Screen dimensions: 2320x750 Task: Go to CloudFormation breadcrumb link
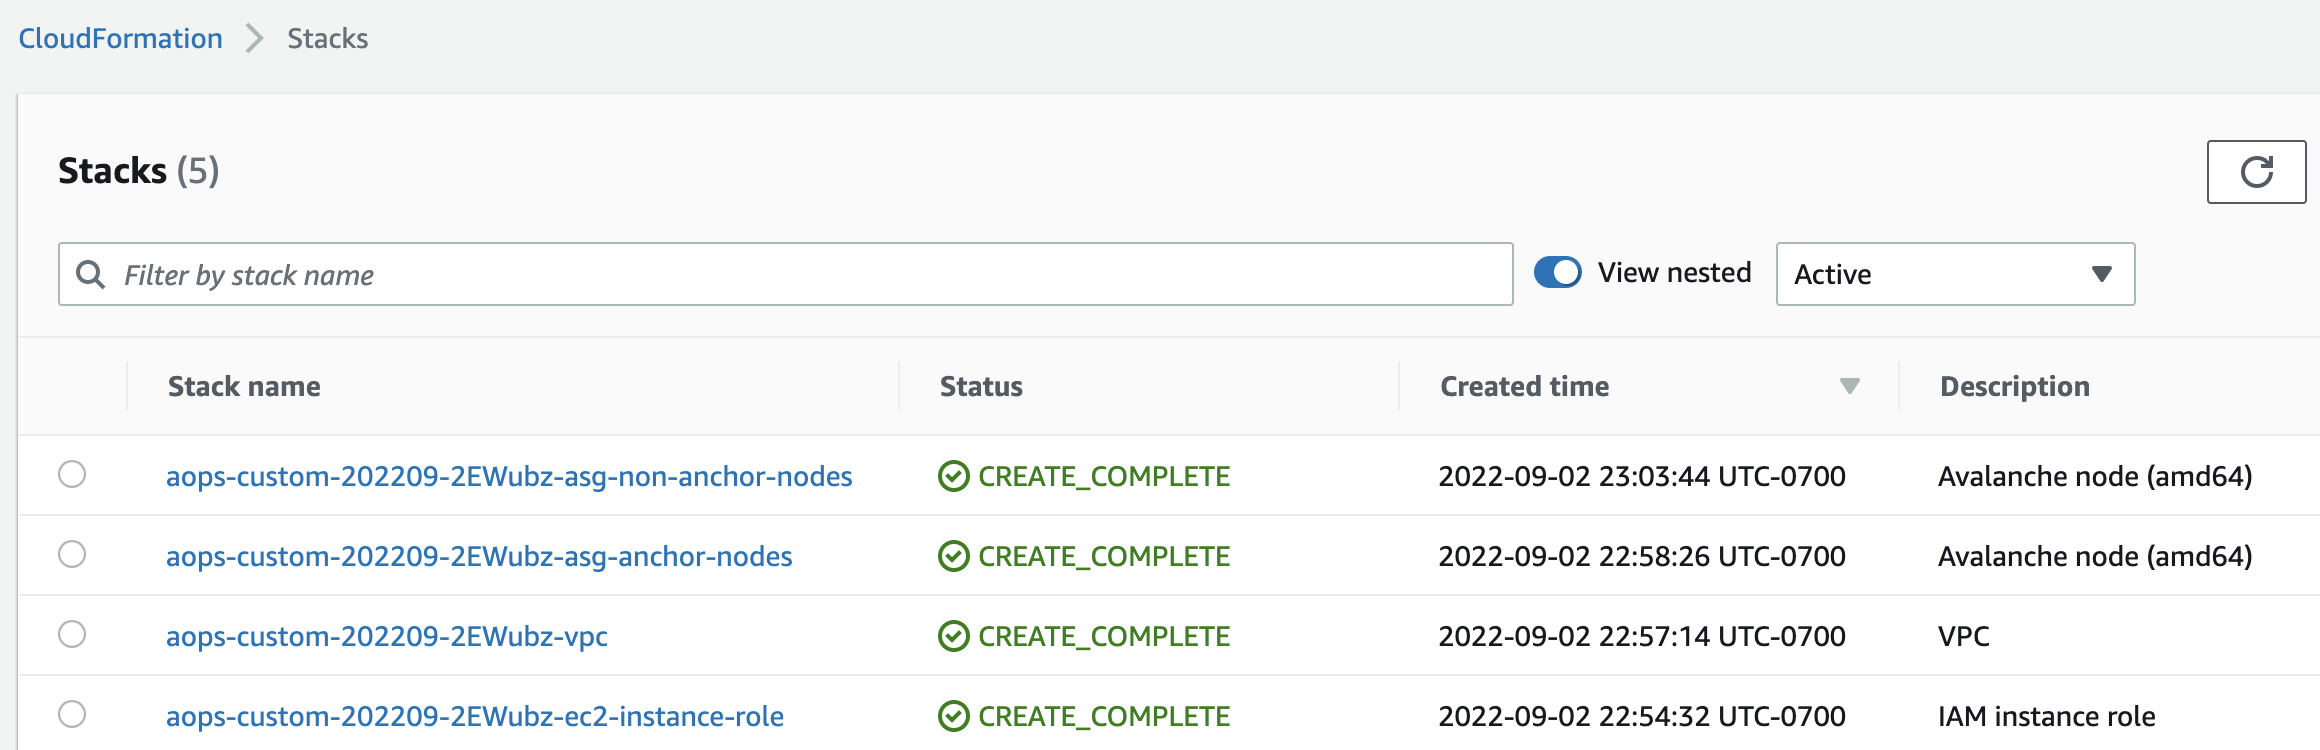(x=121, y=38)
